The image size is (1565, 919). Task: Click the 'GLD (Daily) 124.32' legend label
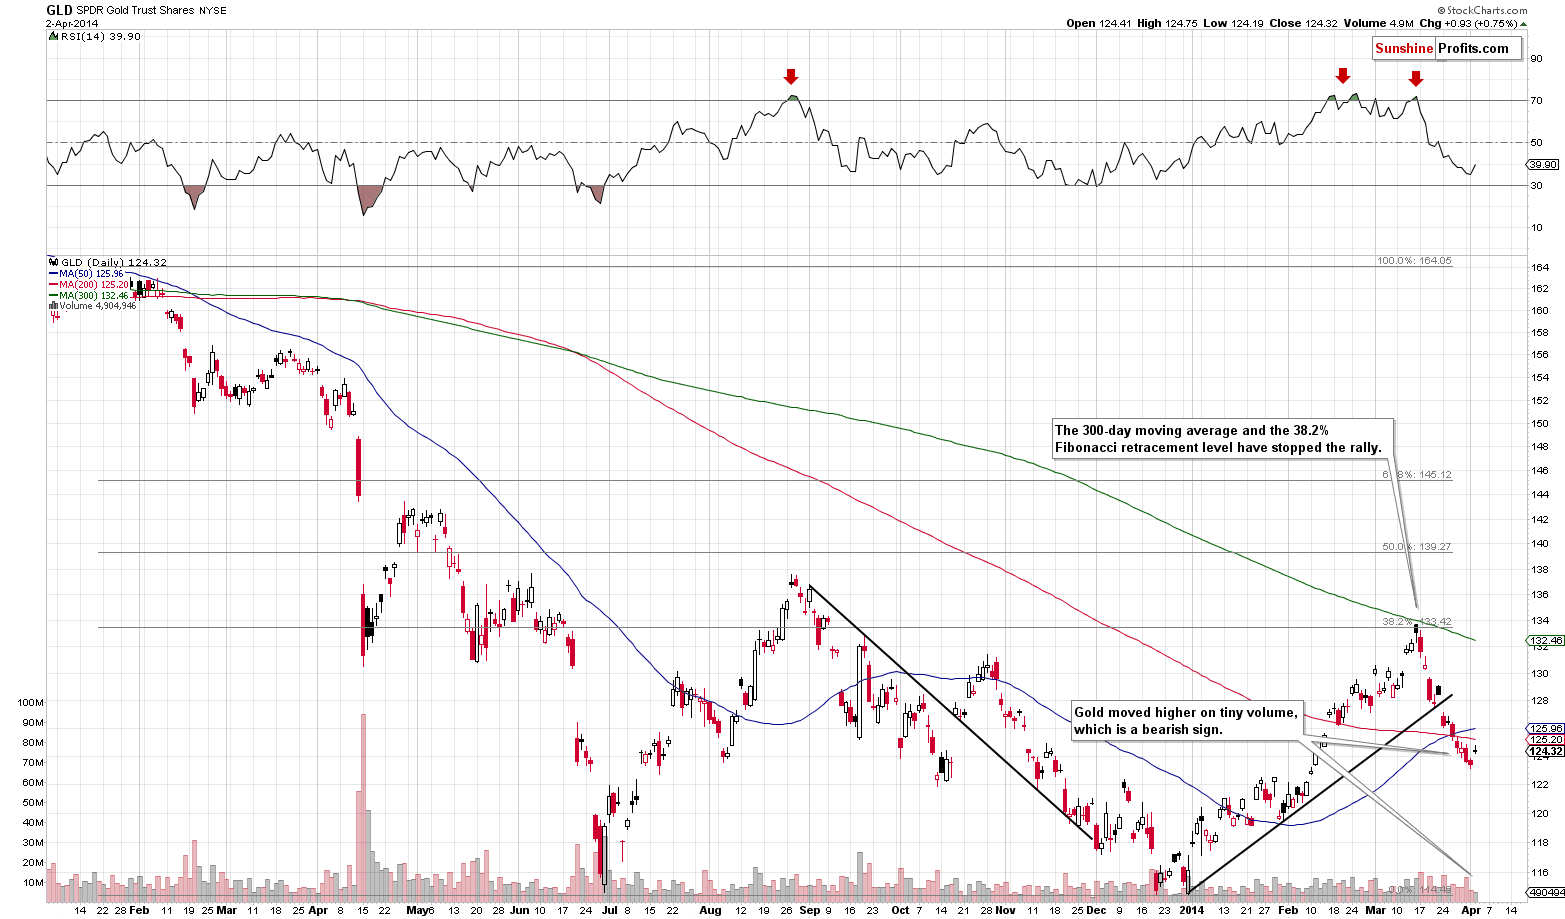click(113, 262)
